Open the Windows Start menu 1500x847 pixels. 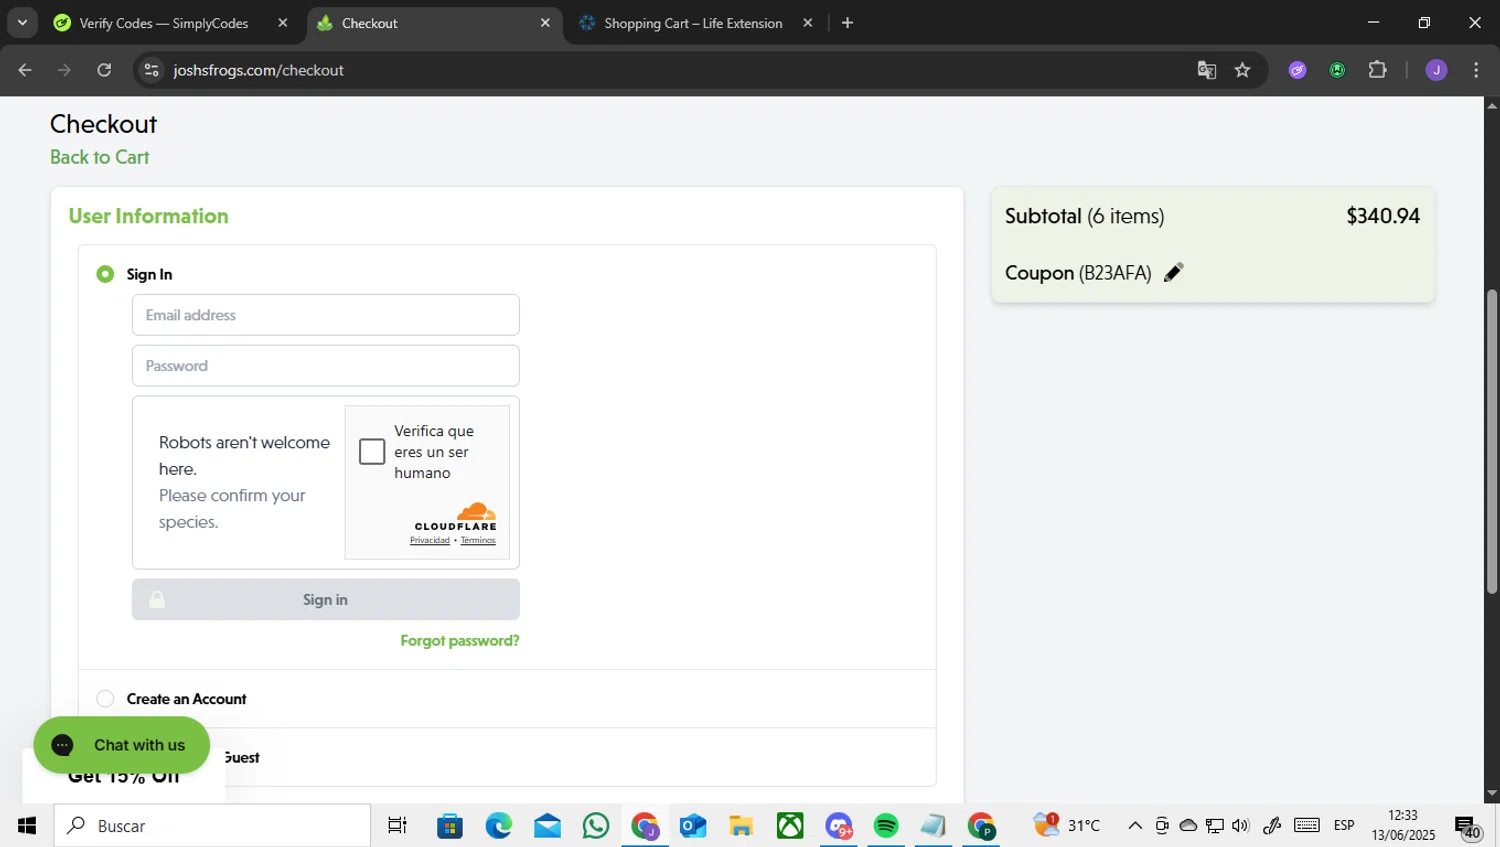(x=26, y=826)
